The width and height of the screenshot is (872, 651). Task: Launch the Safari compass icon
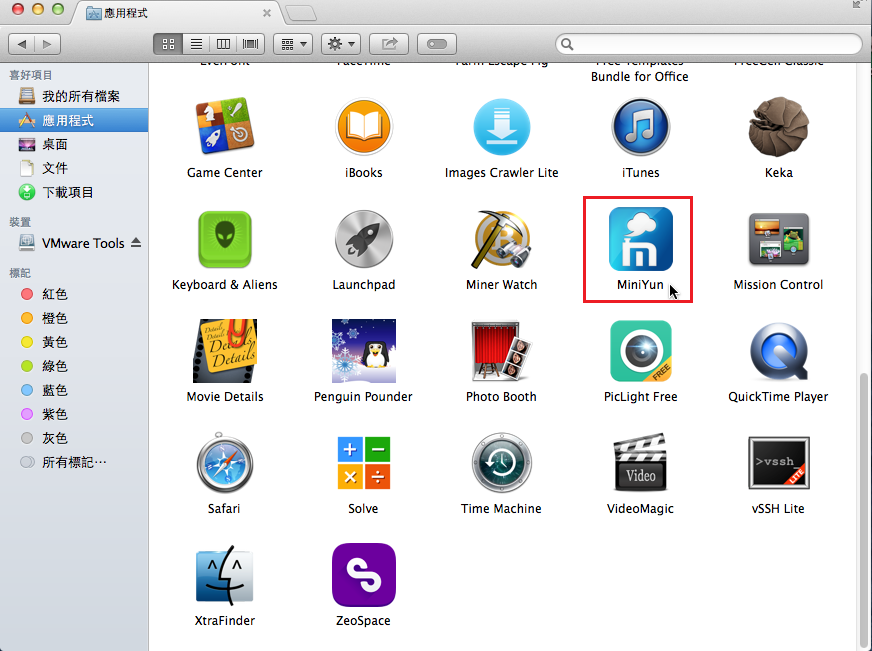point(225,463)
